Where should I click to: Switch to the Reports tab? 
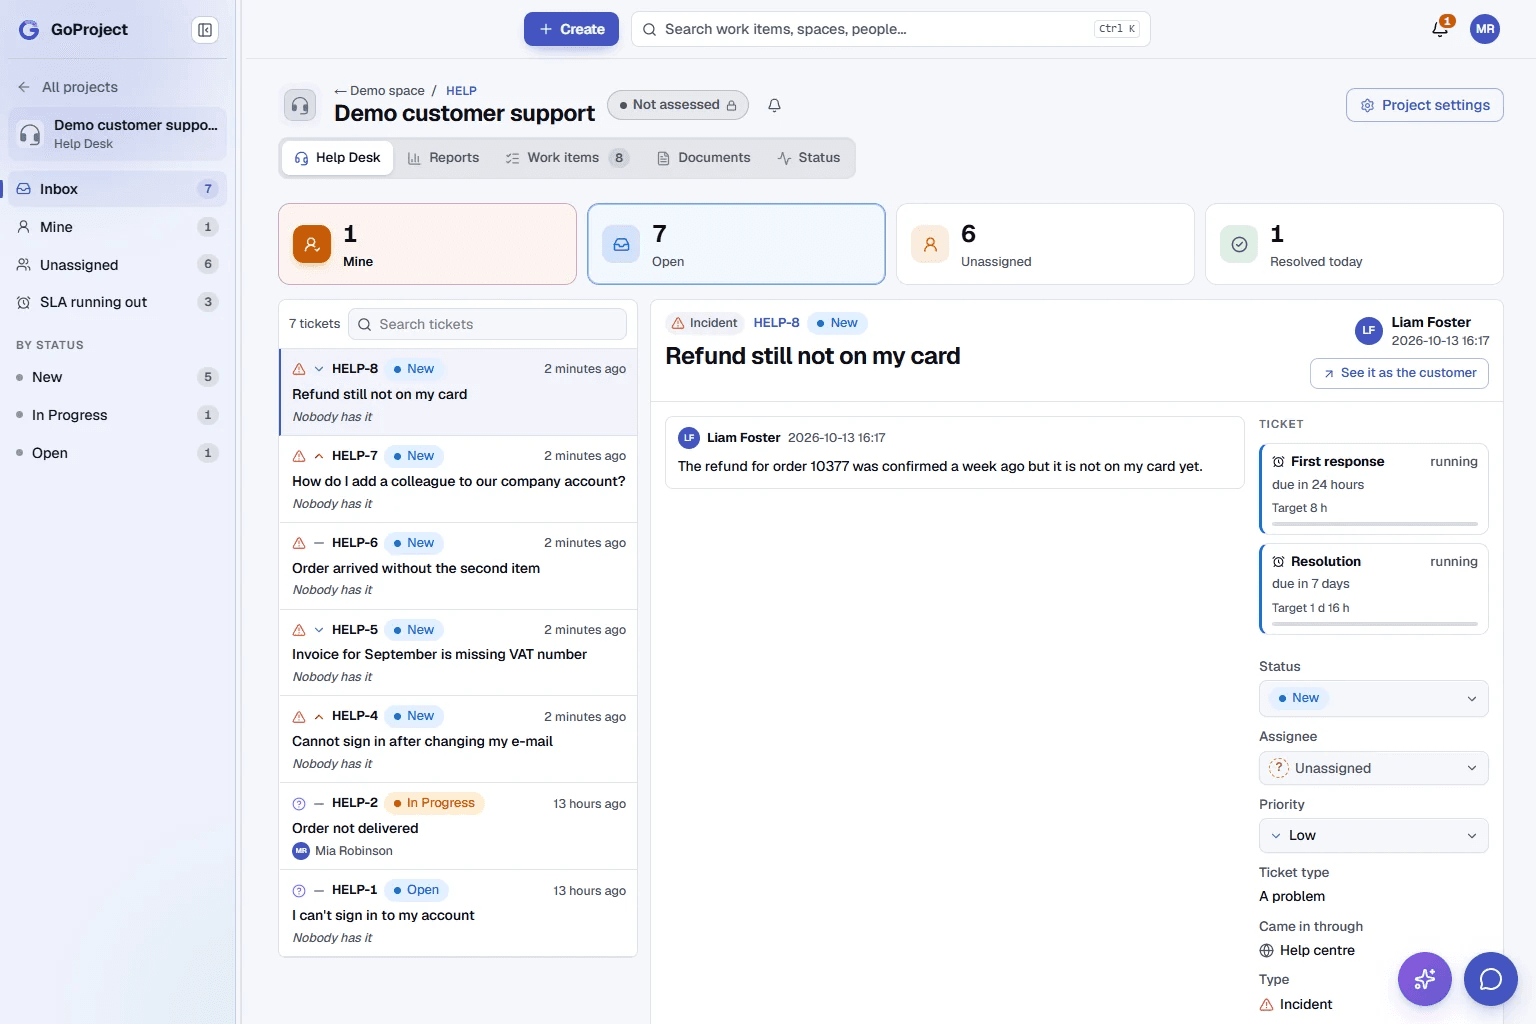click(443, 158)
